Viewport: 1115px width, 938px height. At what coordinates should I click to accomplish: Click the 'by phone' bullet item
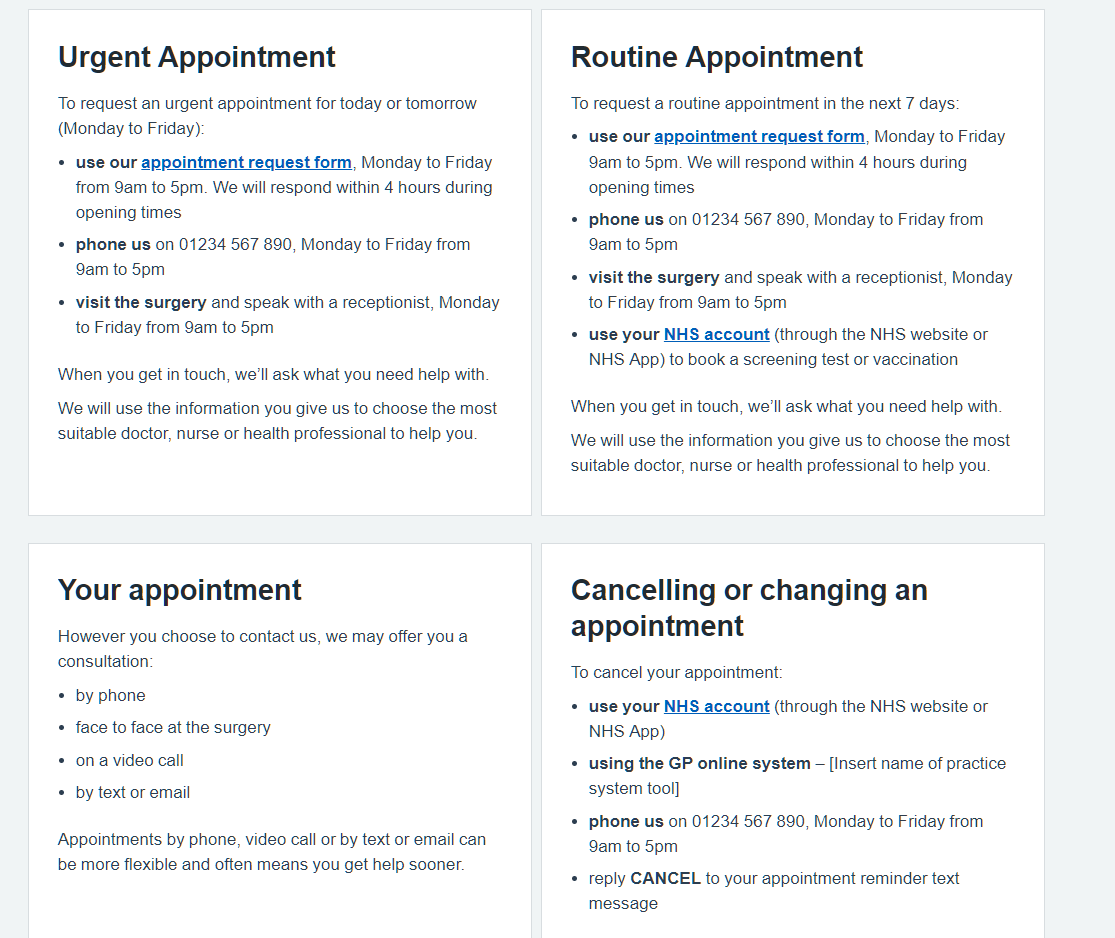tap(110, 695)
